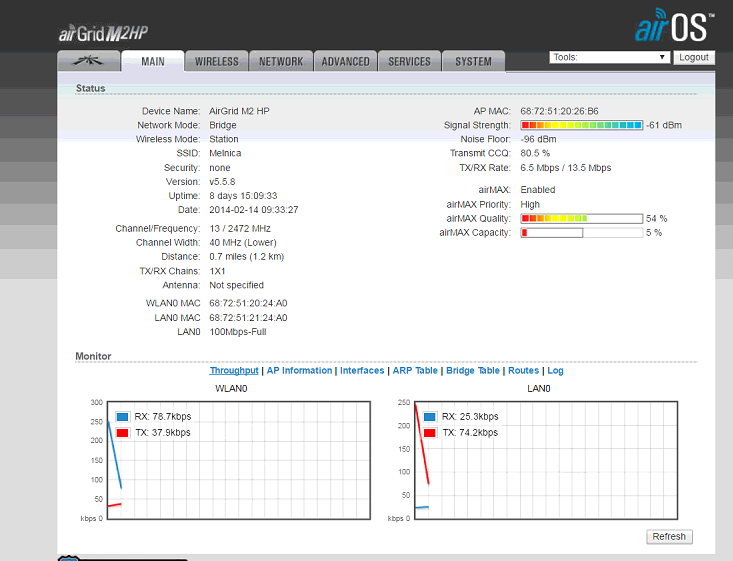Go to the SYSTEM tab

point(474,61)
